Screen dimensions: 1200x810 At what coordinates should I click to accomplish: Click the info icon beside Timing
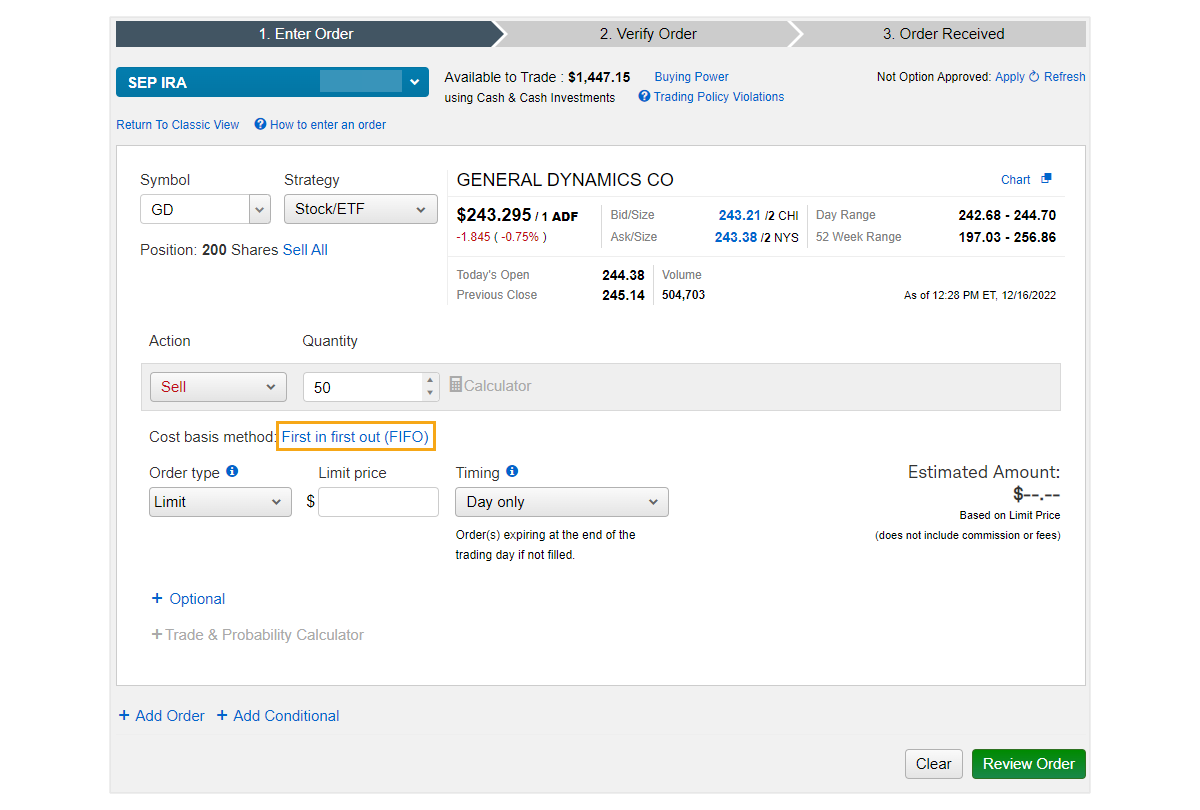tap(512, 472)
